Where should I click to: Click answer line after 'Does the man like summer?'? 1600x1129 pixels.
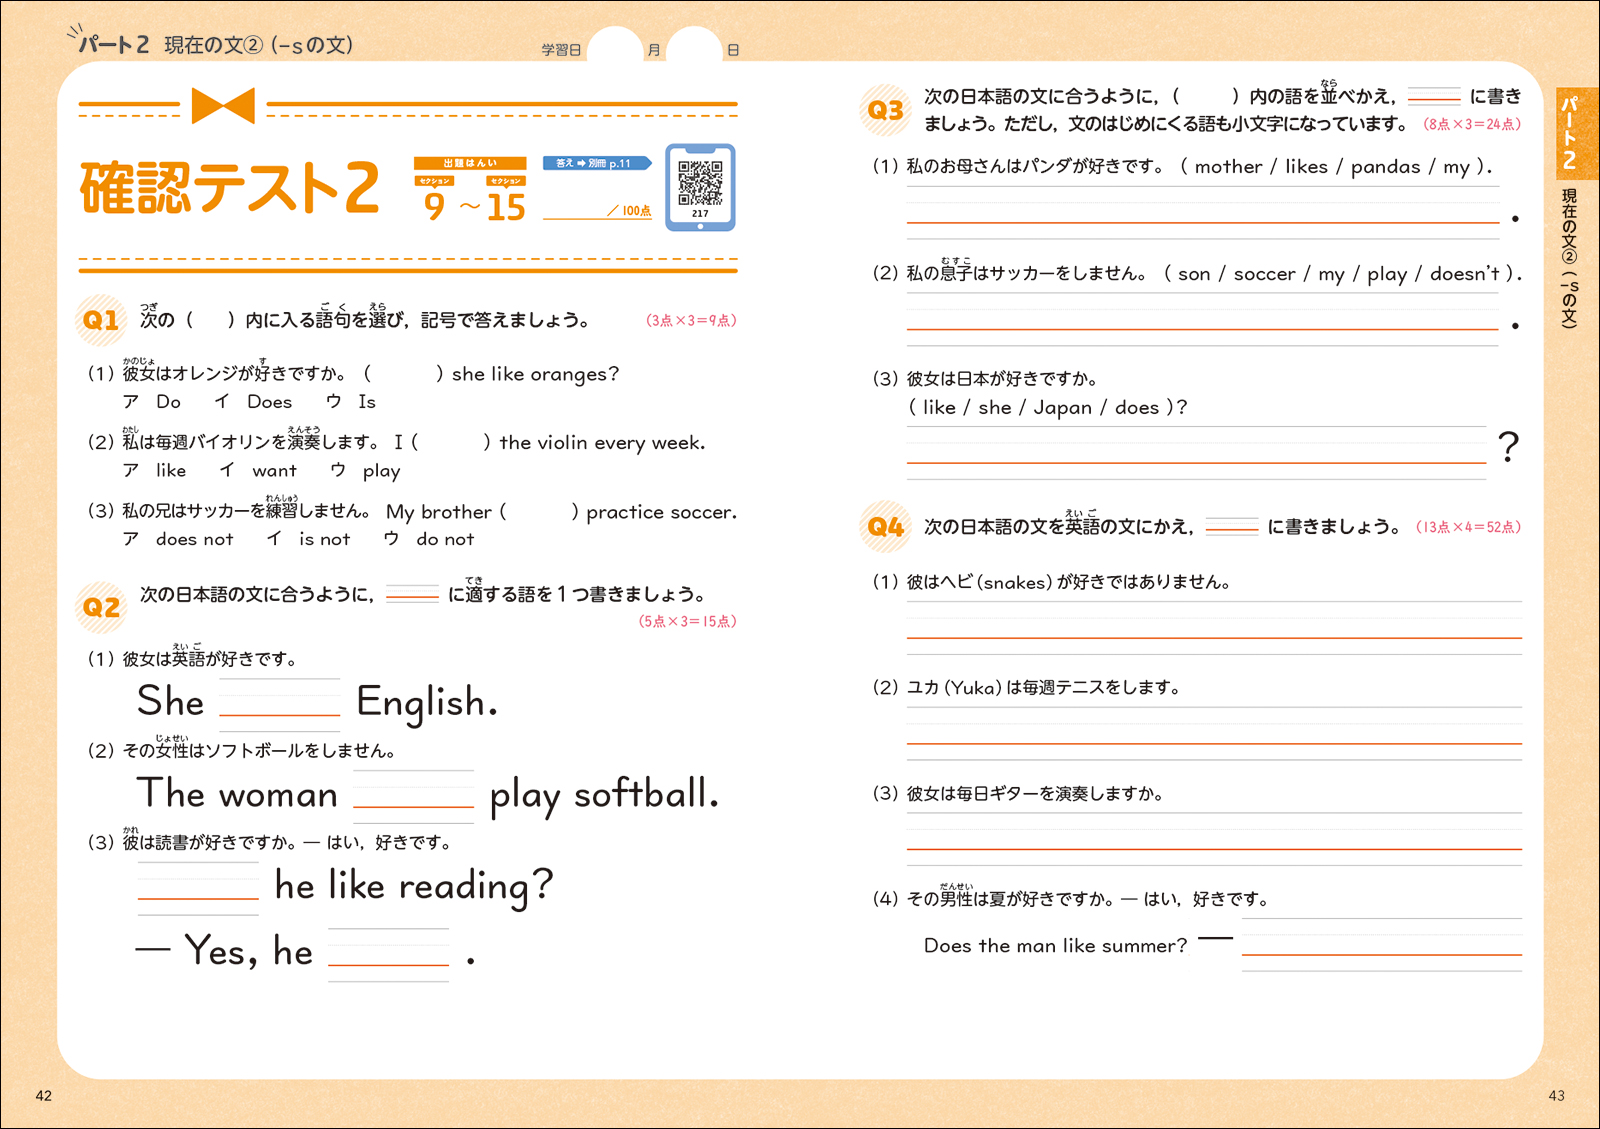coord(1382,945)
